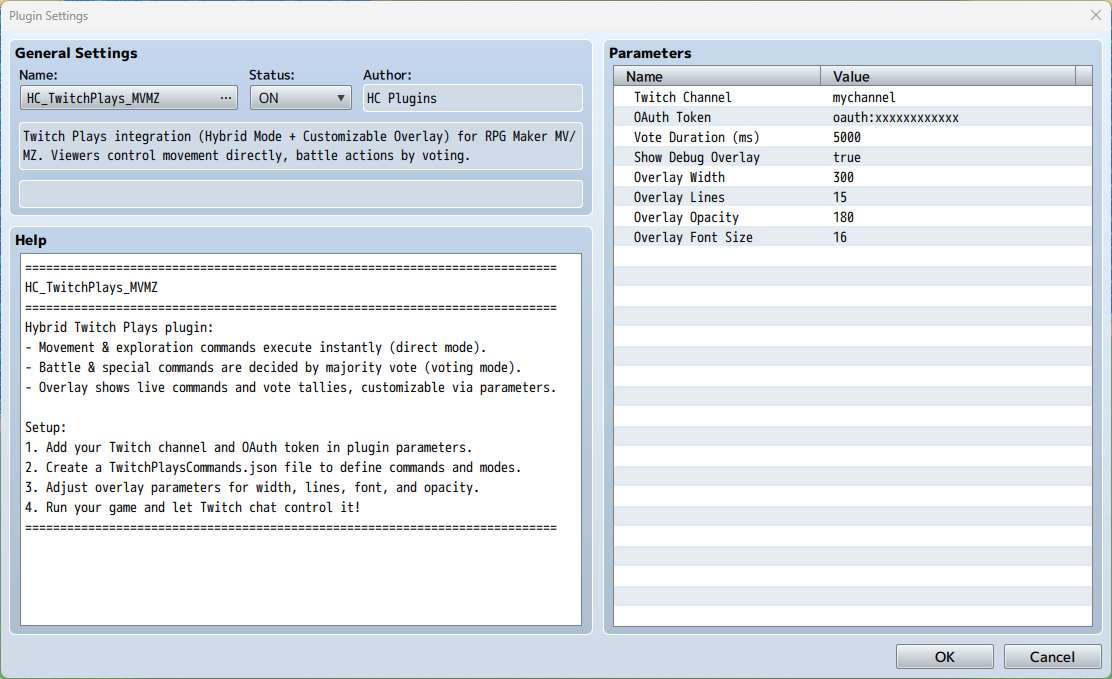The width and height of the screenshot is (1112, 679).
Task: Click the Cancel button
Action: pos(1052,657)
